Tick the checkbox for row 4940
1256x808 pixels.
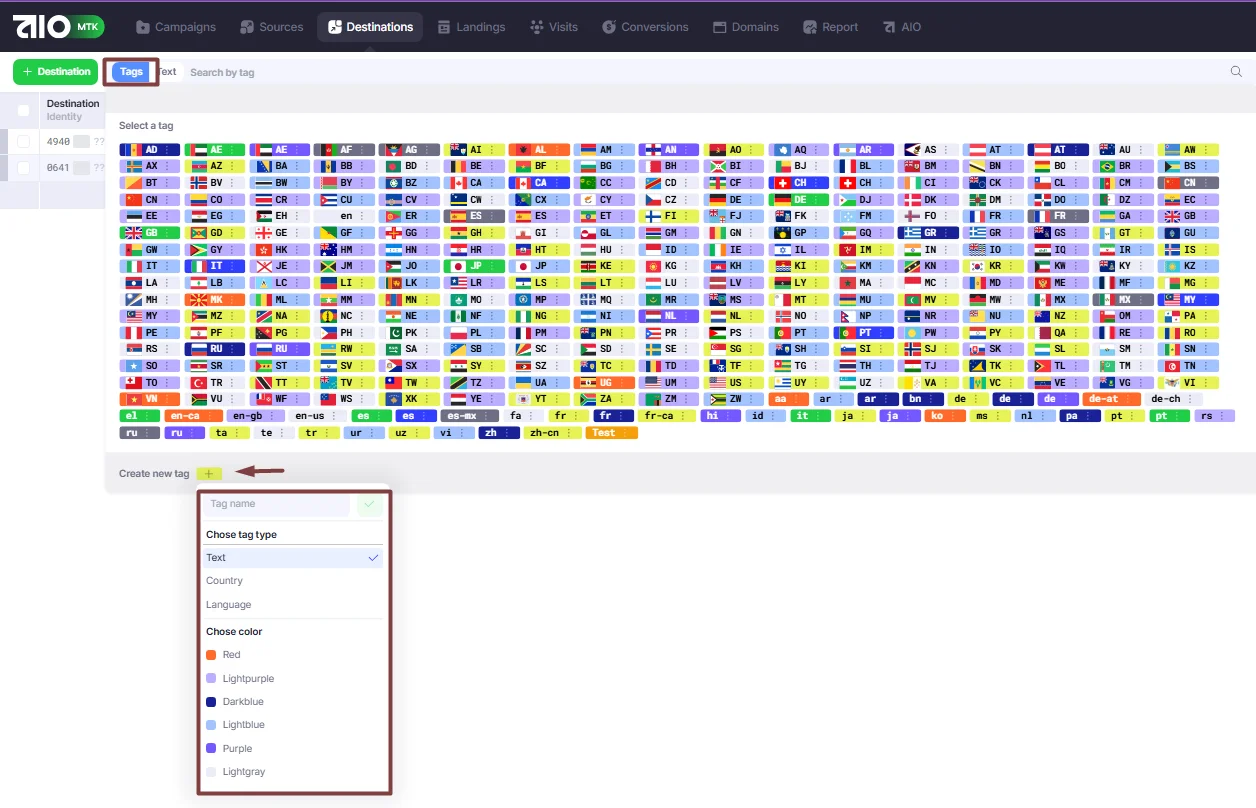click(x=24, y=141)
